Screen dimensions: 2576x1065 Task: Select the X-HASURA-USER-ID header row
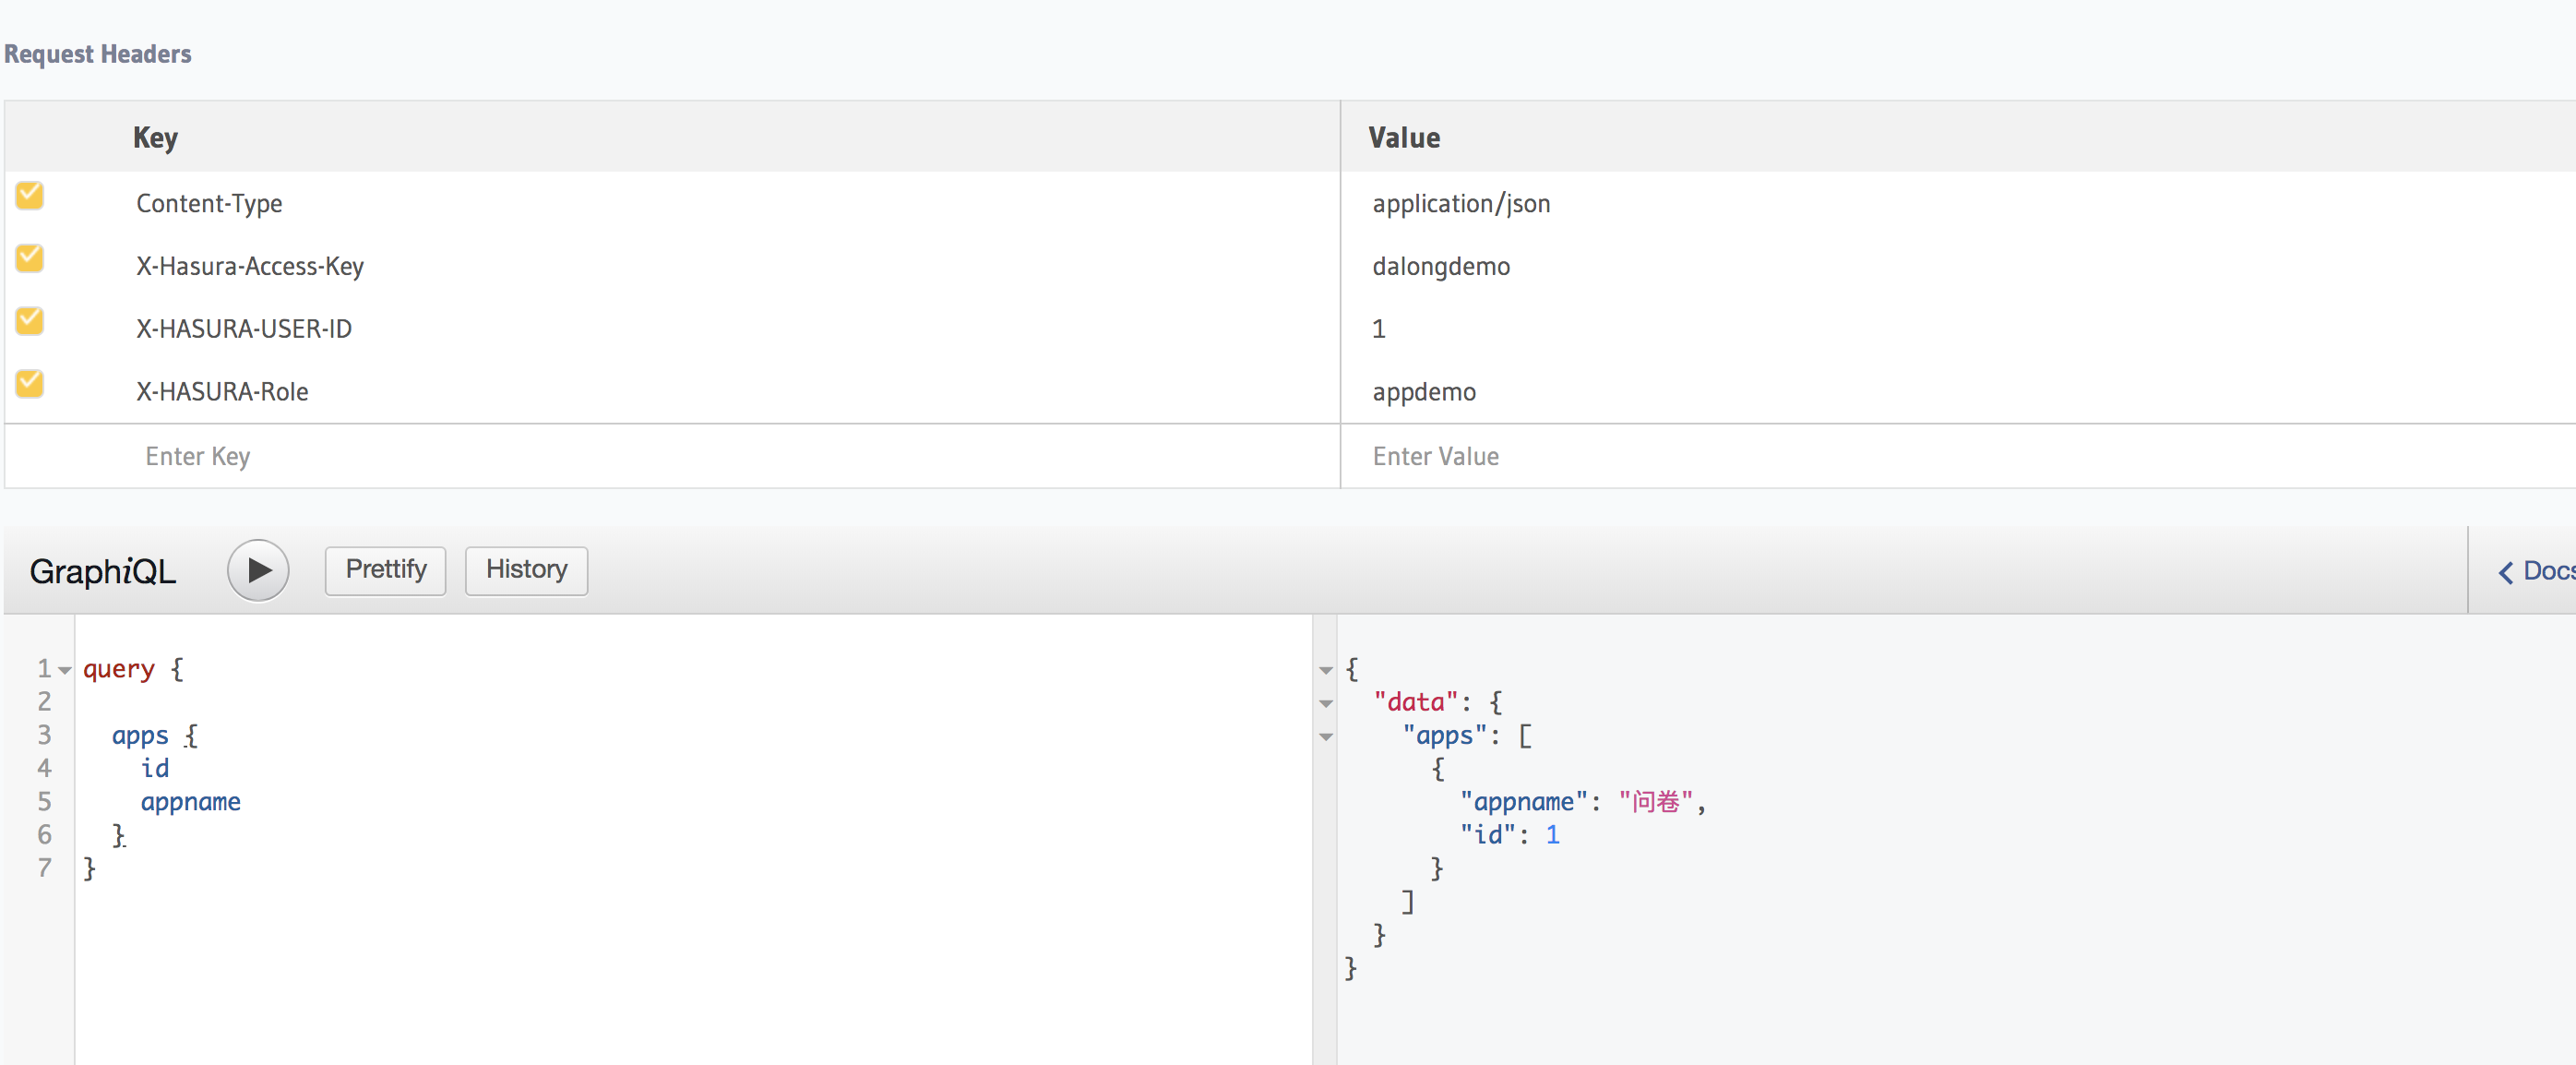tap(657, 329)
